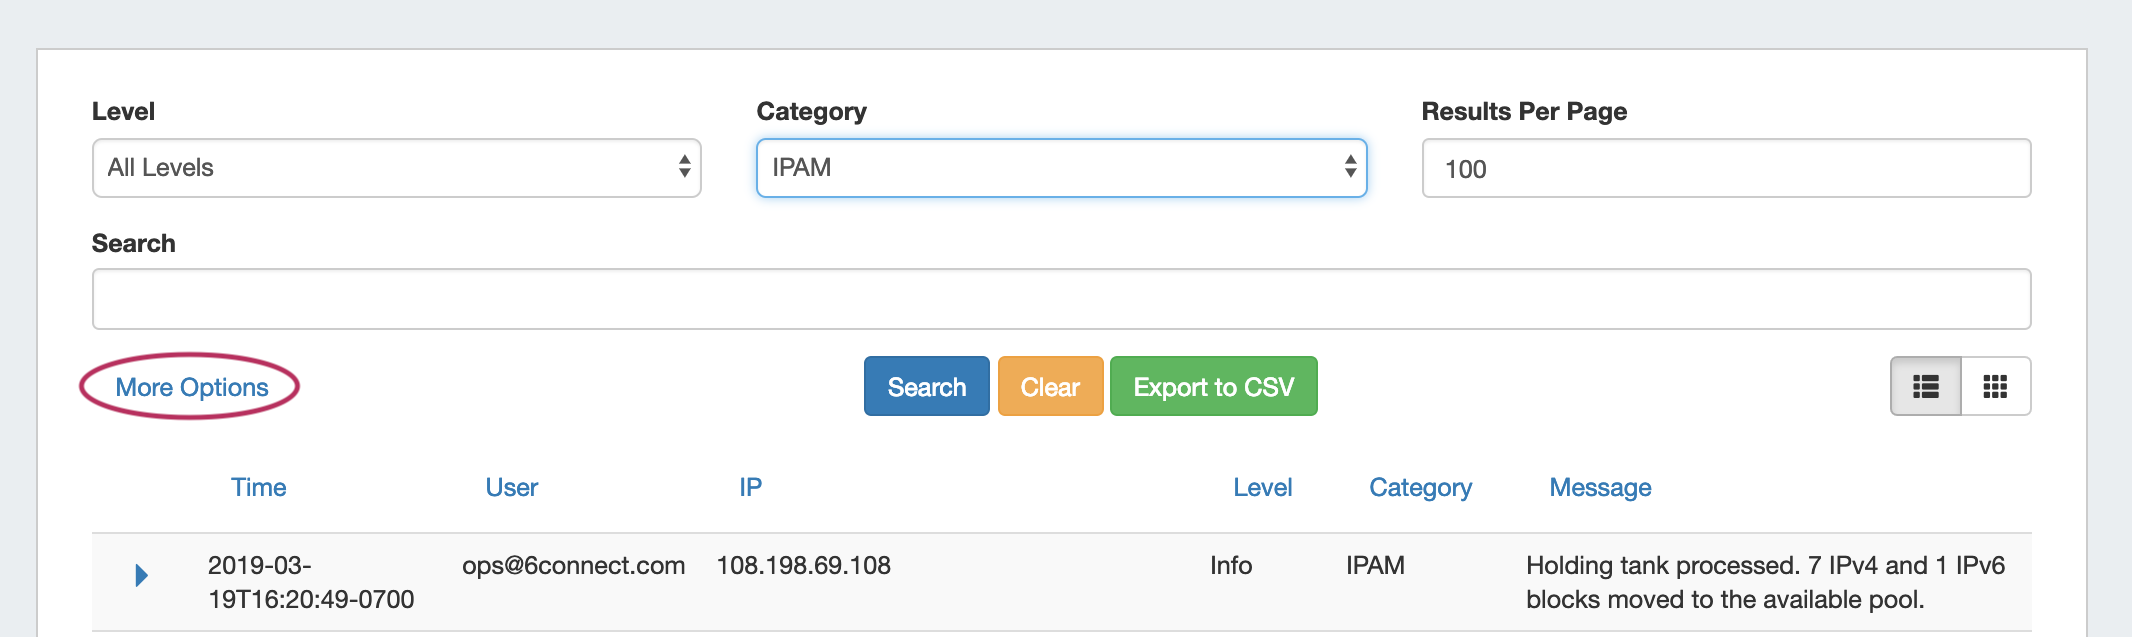The image size is (2132, 637).
Task: Open the More Options link
Action: (x=192, y=387)
